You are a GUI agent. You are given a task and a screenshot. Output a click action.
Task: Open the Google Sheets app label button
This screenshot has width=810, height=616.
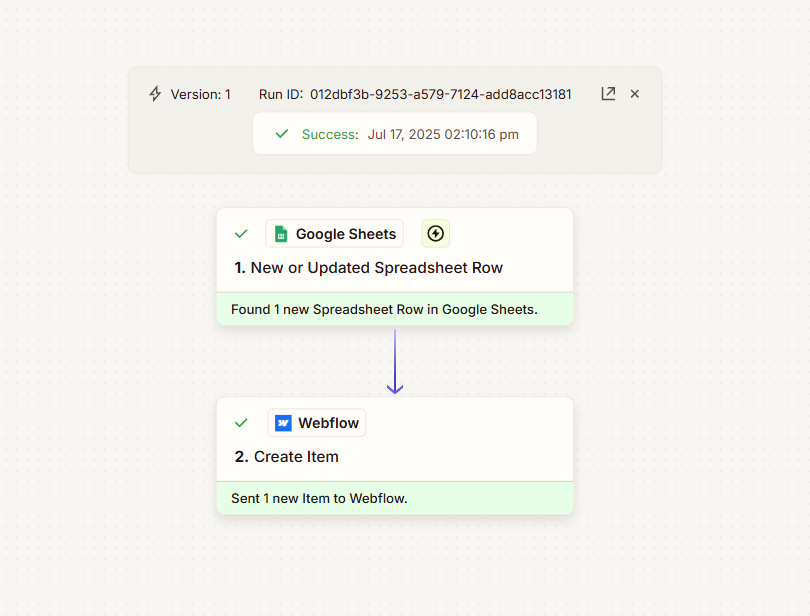(x=334, y=234)
